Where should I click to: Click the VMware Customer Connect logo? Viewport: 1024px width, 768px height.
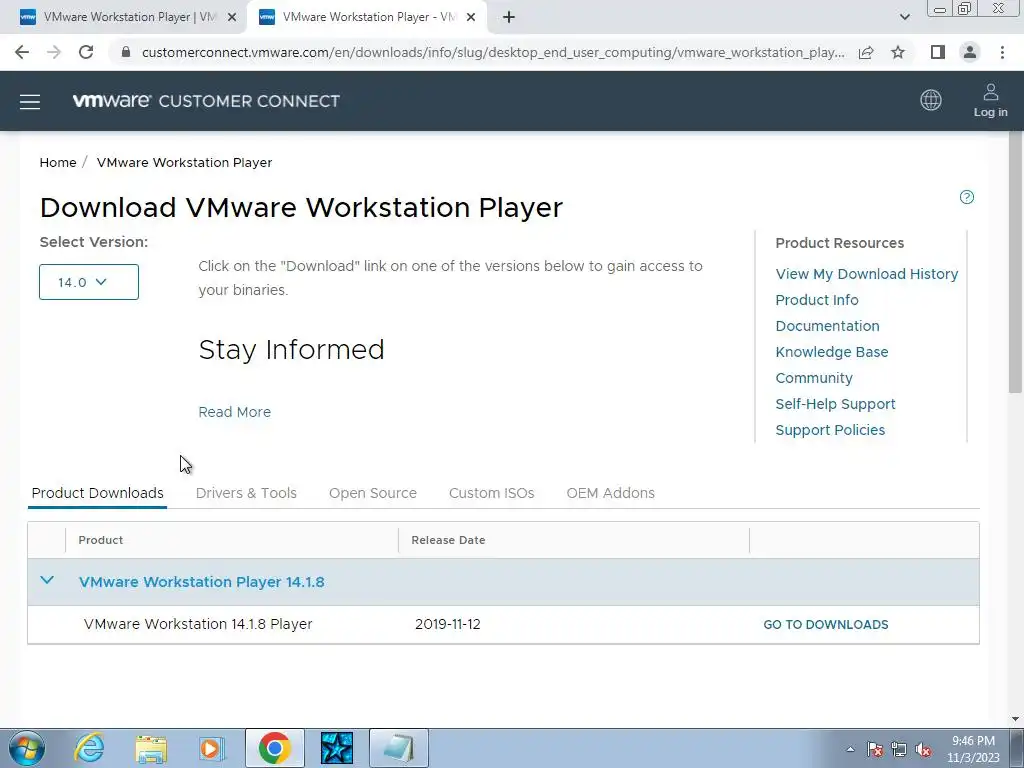point(206,101)
